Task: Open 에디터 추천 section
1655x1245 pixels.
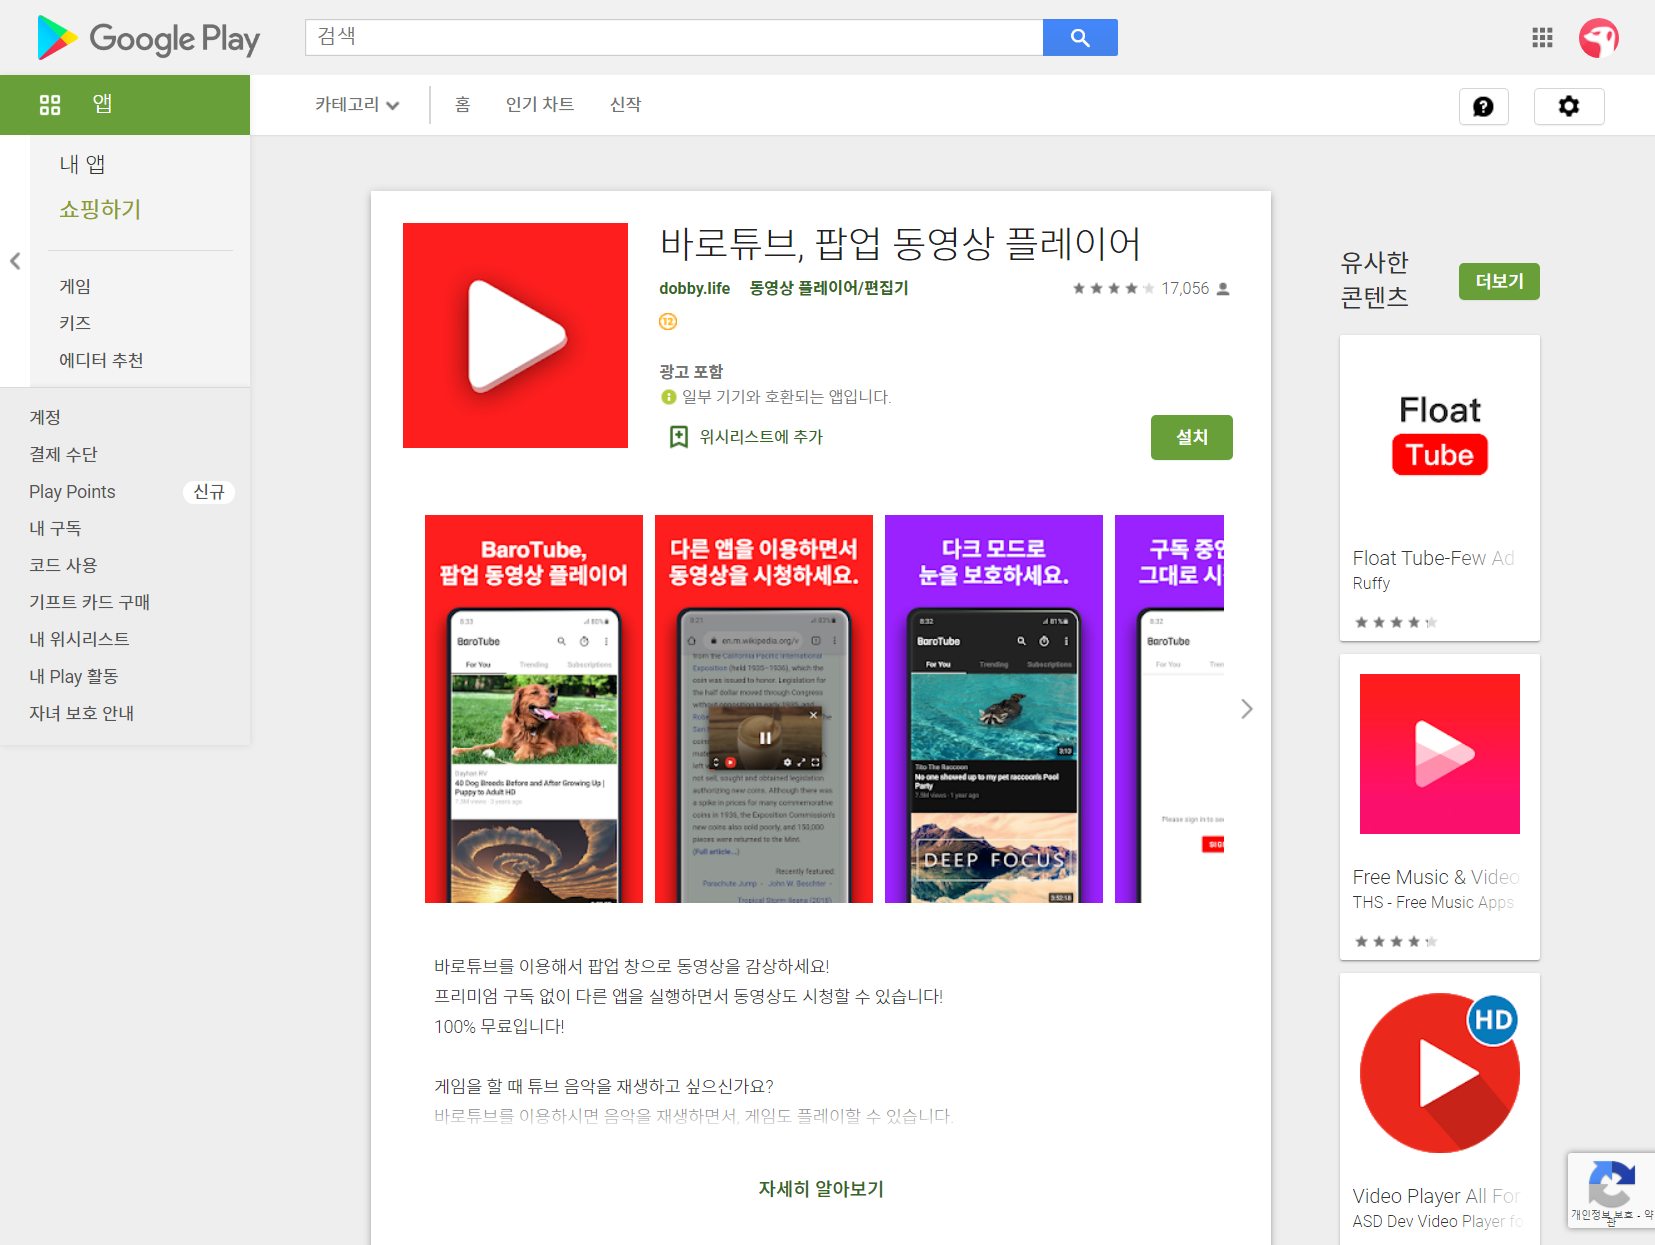Action: click(x=101, y=360)
